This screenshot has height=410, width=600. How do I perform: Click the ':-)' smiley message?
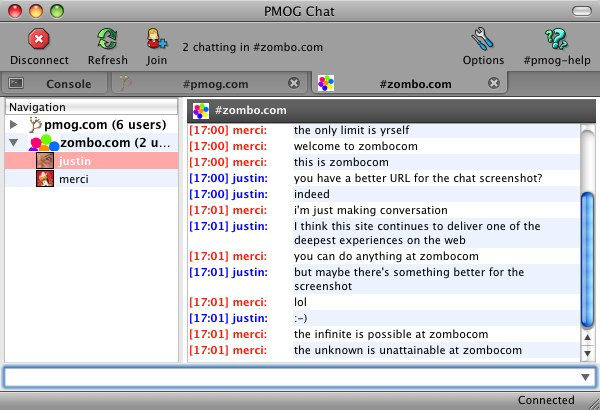click(x=300, y=318)
